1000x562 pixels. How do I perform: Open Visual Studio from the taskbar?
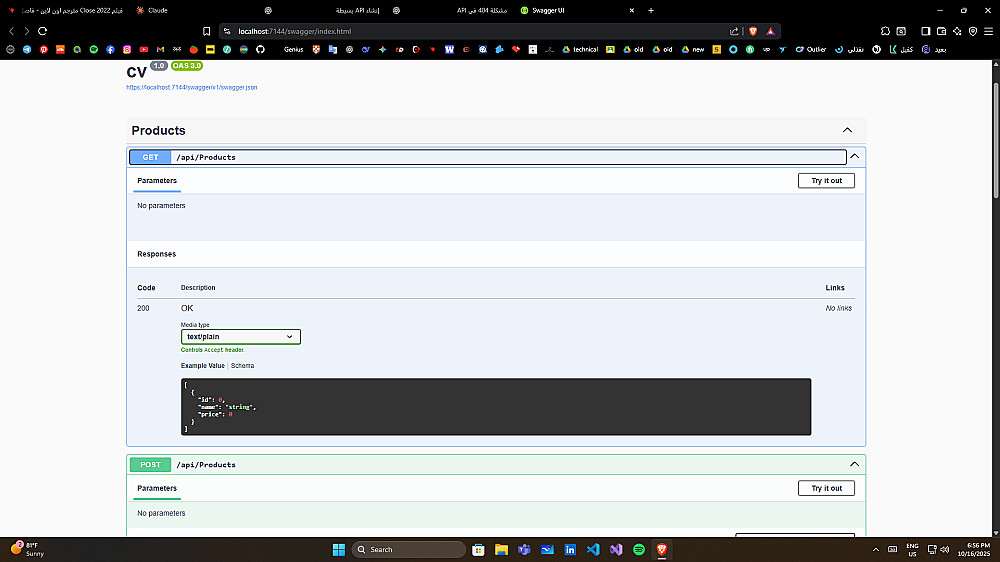[616, 549]
